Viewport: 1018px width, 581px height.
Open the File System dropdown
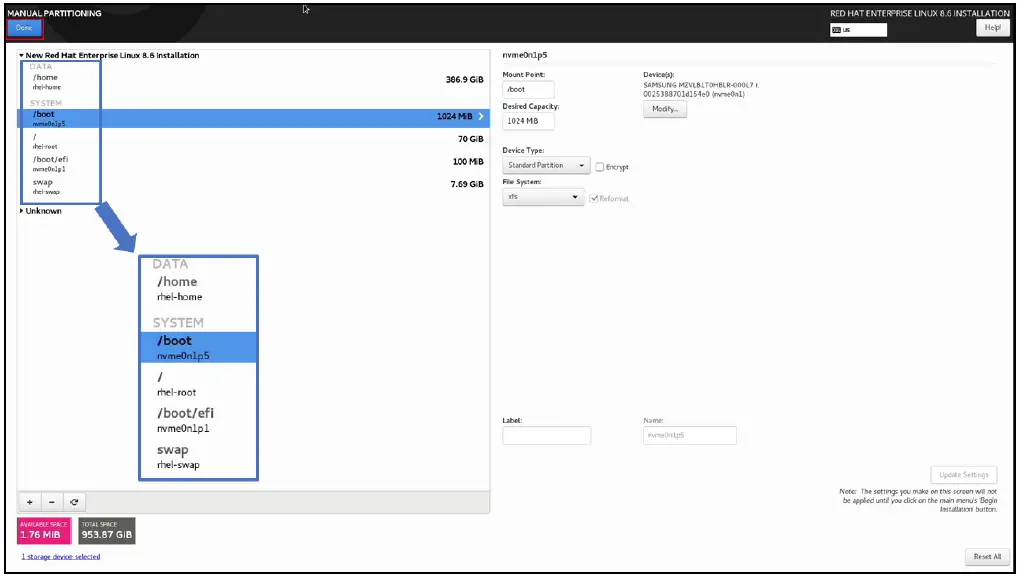pos(543,197)
